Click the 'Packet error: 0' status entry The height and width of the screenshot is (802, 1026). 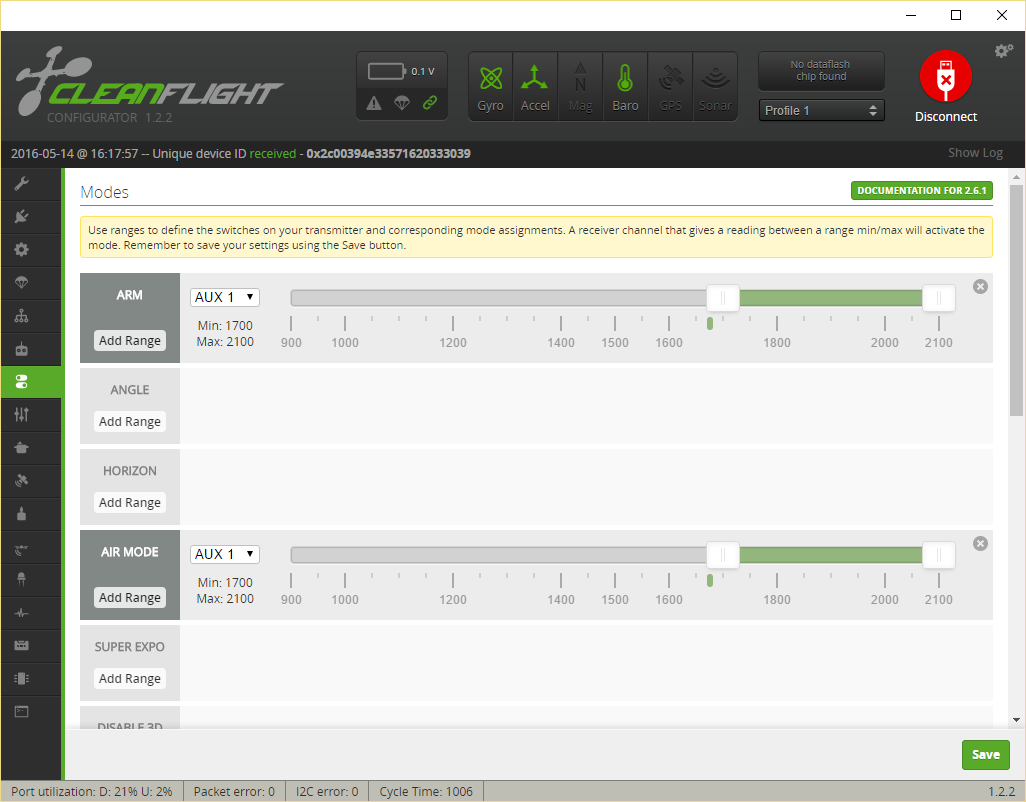pyautogui.click(x=234, y=792)
